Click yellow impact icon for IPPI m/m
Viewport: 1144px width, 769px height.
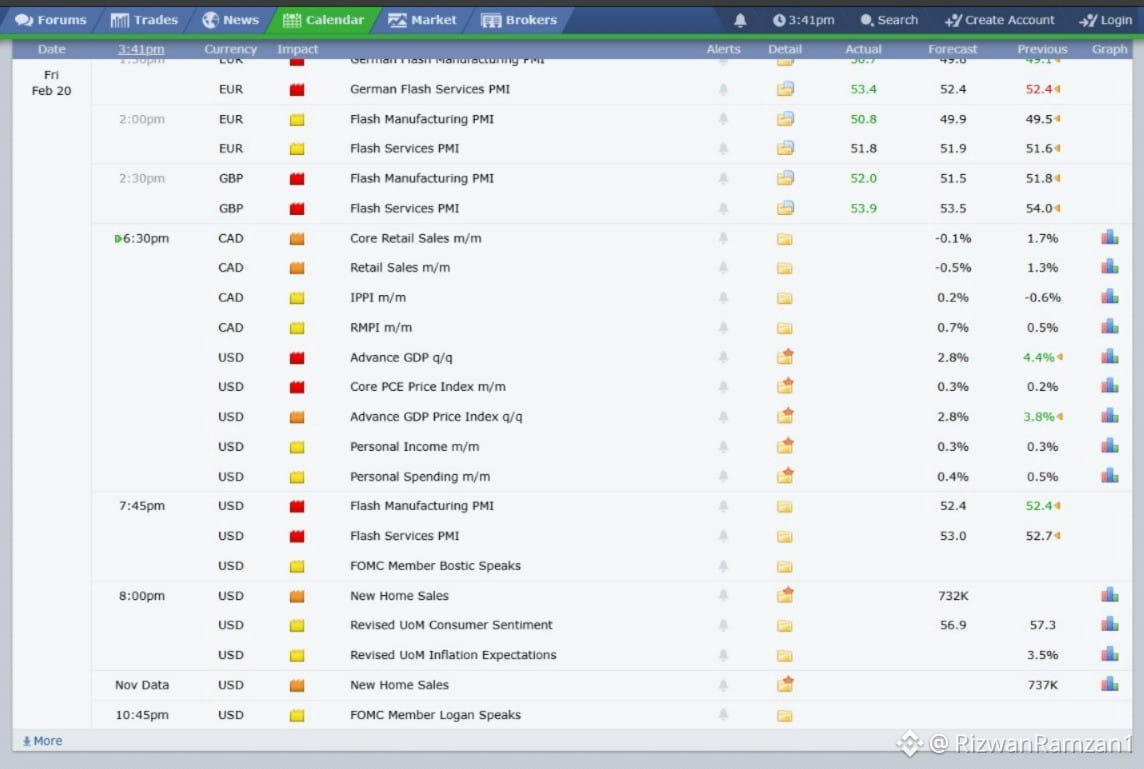(x=297, y=298)
